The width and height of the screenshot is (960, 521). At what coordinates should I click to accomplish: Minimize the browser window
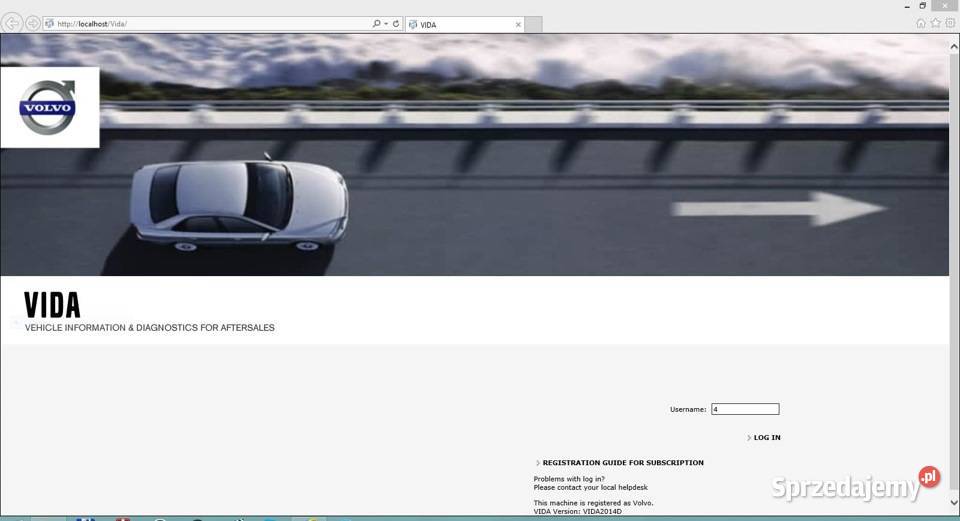coord(907,6)
